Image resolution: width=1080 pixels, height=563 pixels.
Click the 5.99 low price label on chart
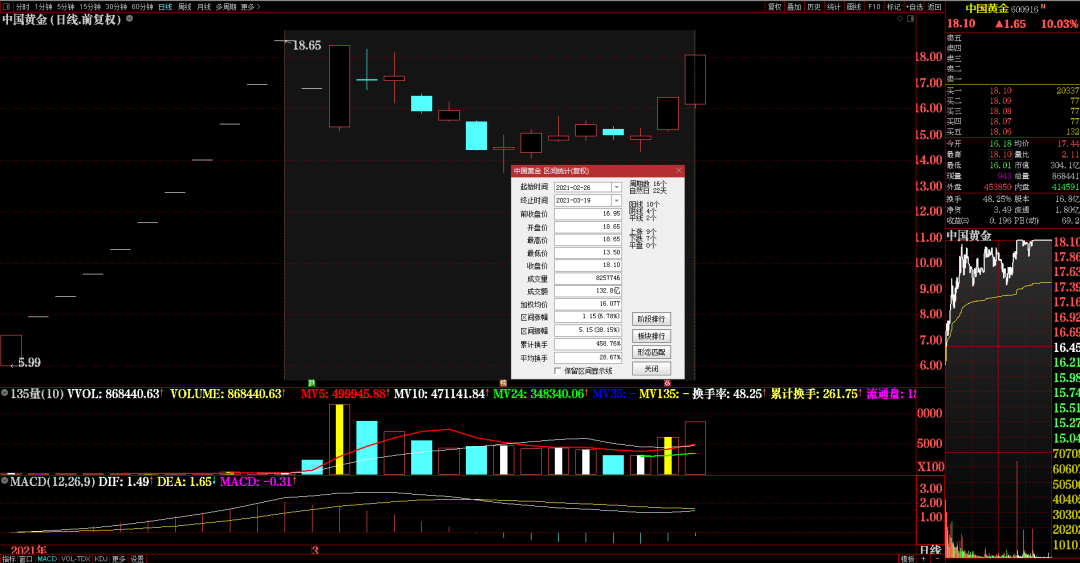(30, 362)
